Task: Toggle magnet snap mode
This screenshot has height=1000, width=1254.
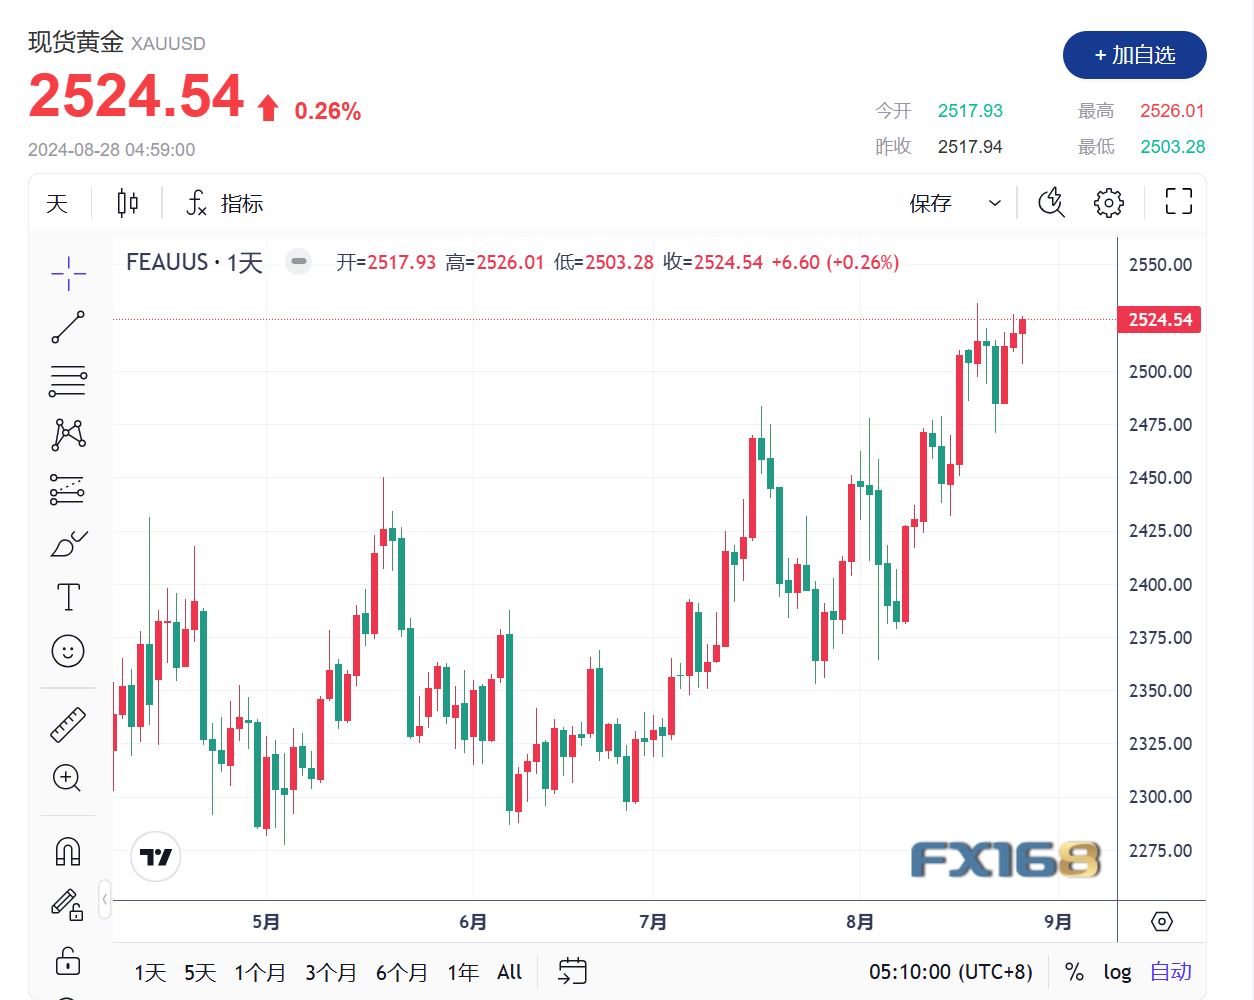Action: 68,852
